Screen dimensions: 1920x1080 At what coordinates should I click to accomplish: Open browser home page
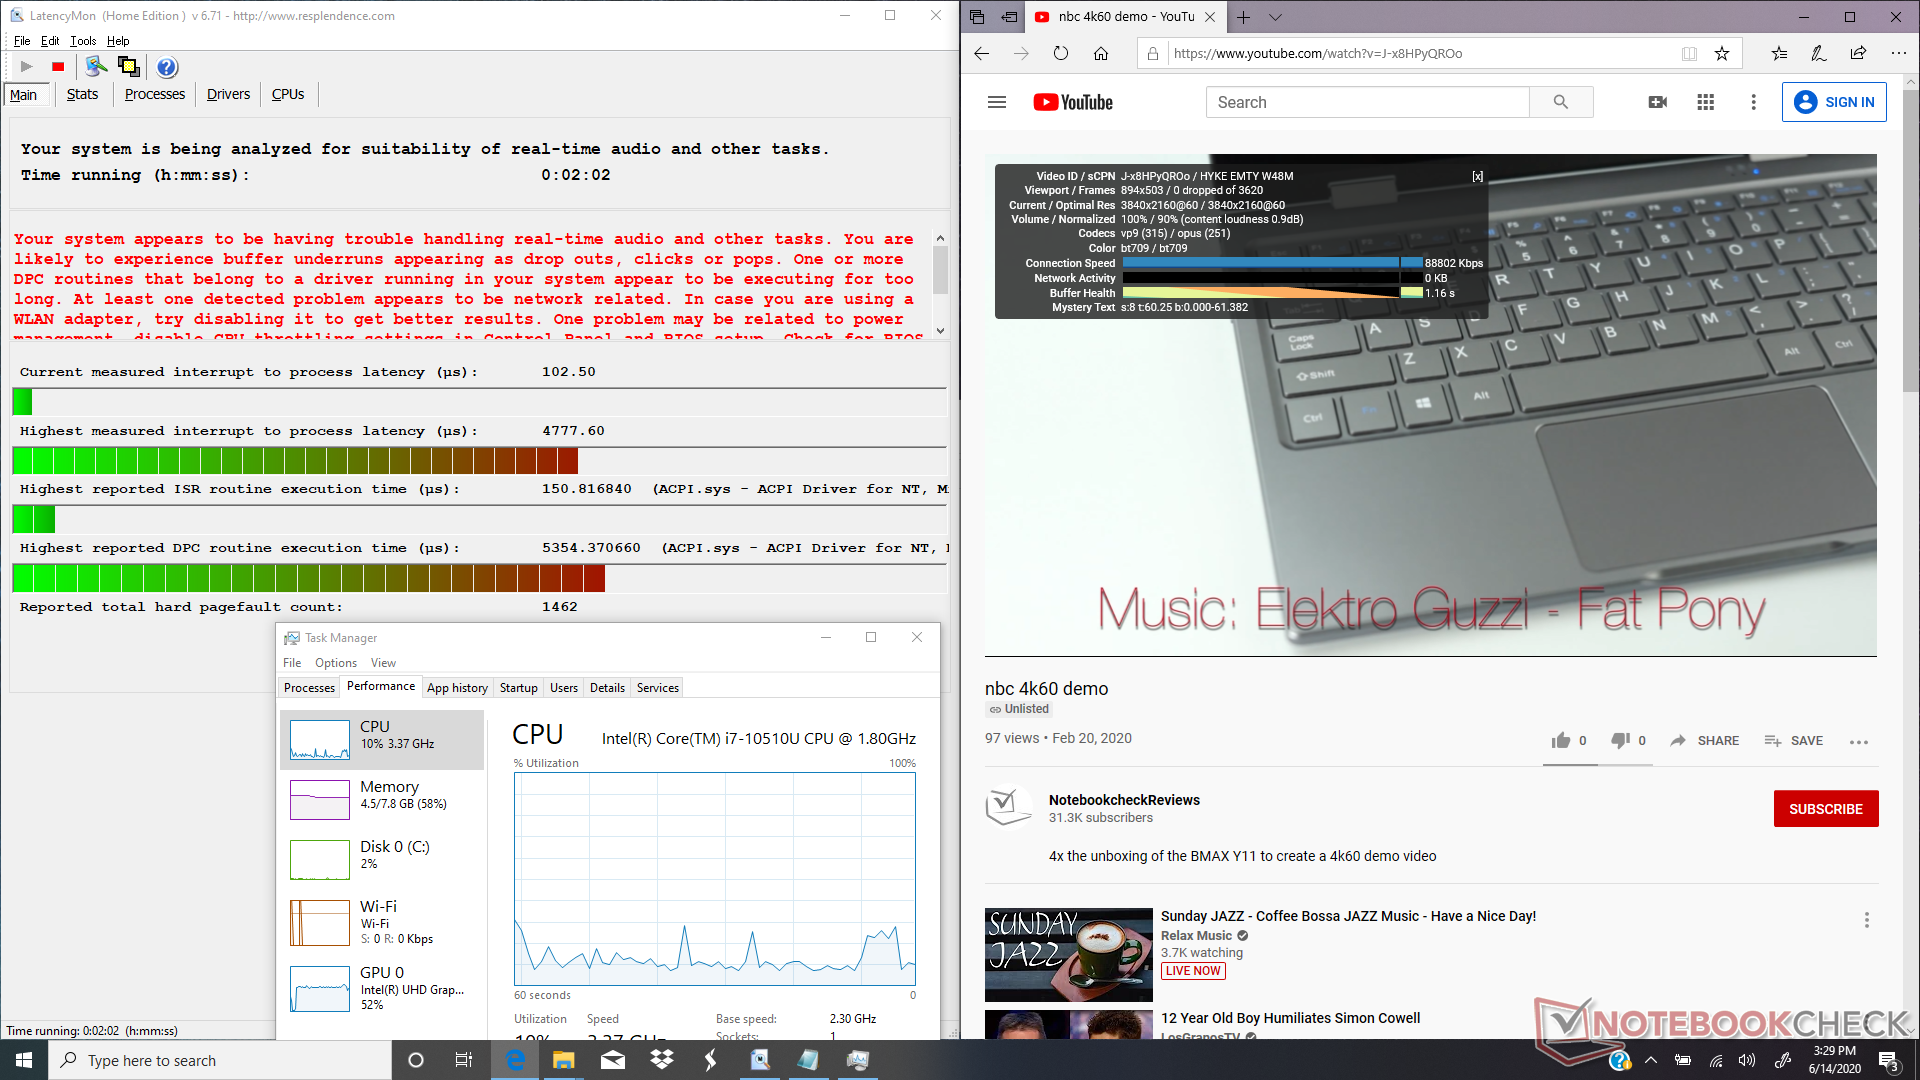(1101, 54)
